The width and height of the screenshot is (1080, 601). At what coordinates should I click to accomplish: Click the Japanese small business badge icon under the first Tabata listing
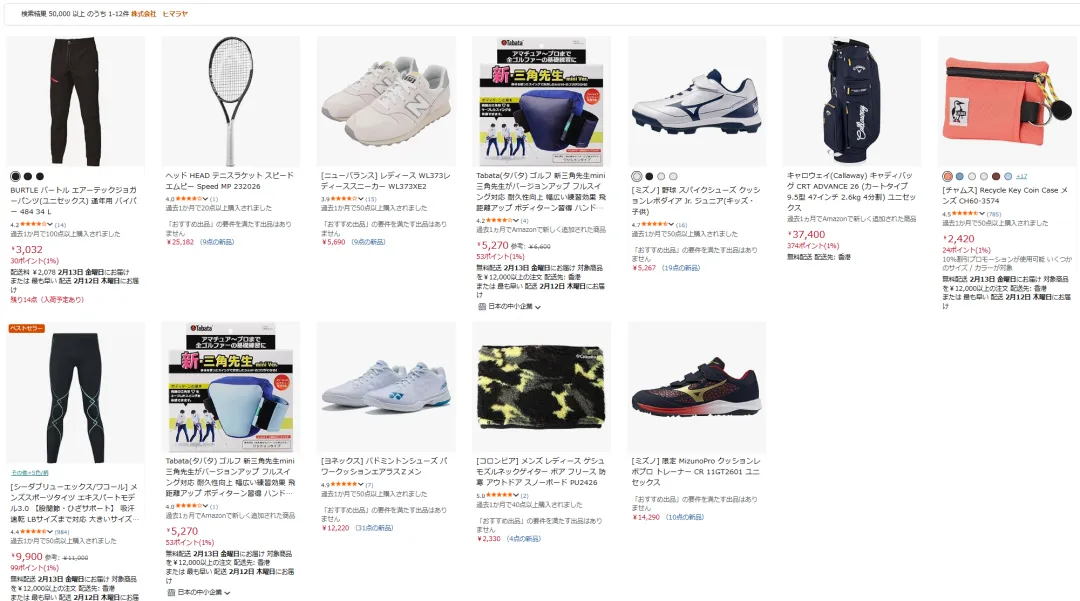[x=481, y=307]
